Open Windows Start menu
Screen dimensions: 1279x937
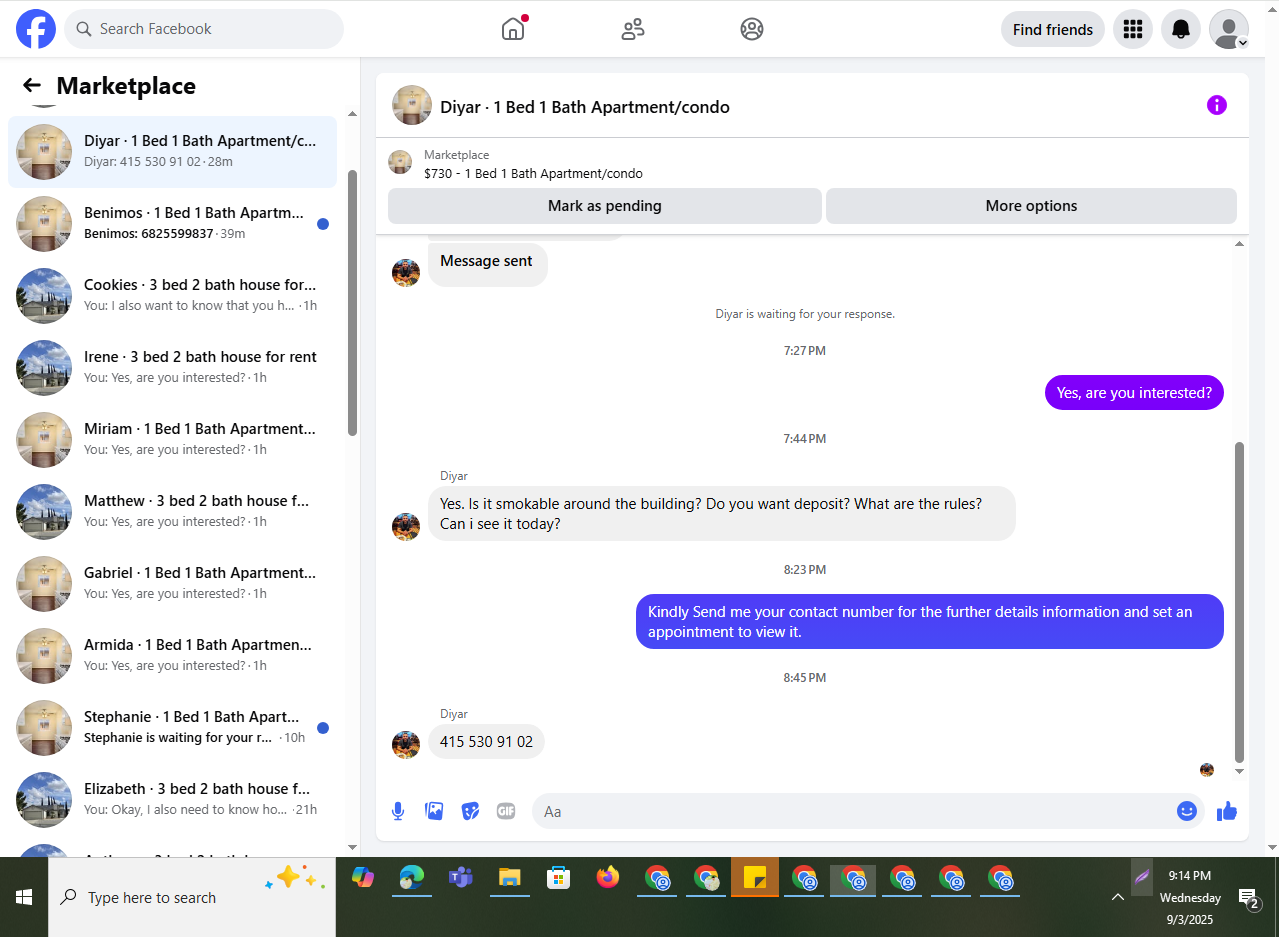click(24, 897)
